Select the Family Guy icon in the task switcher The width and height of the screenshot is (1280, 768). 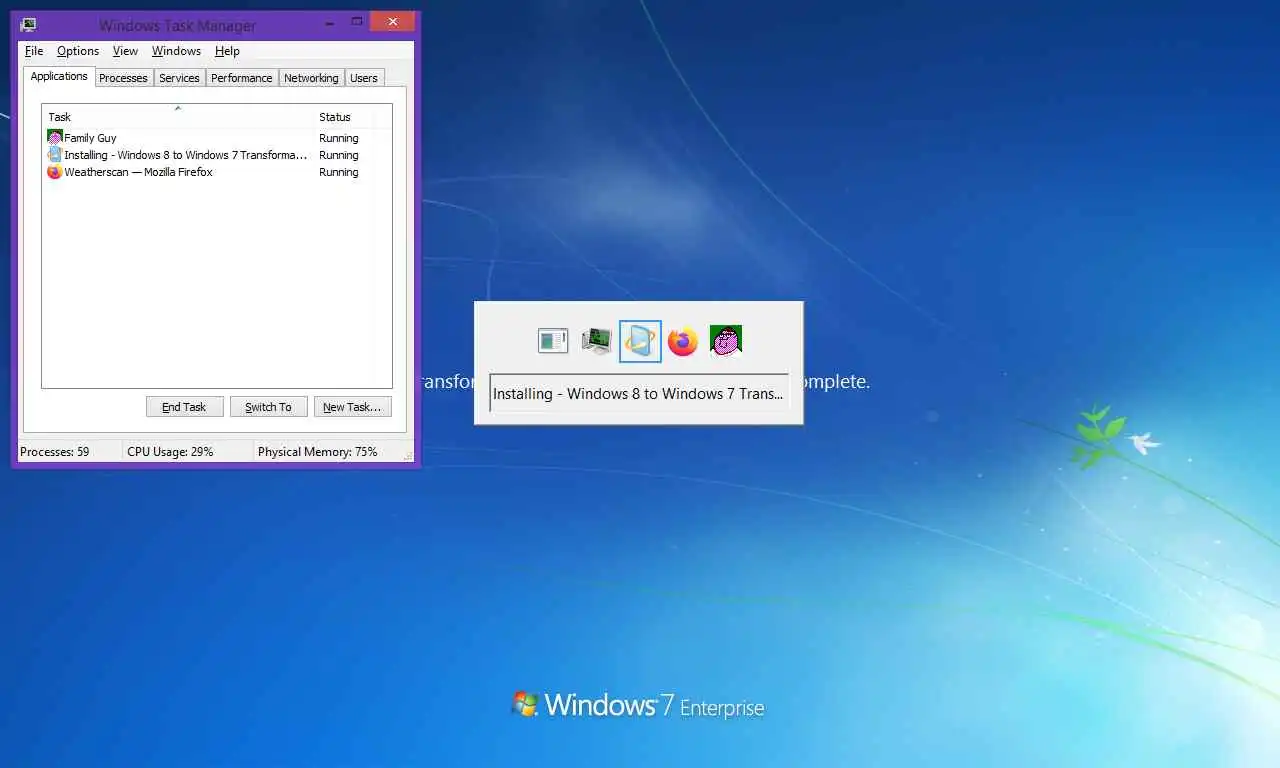[x=726, y=341]
